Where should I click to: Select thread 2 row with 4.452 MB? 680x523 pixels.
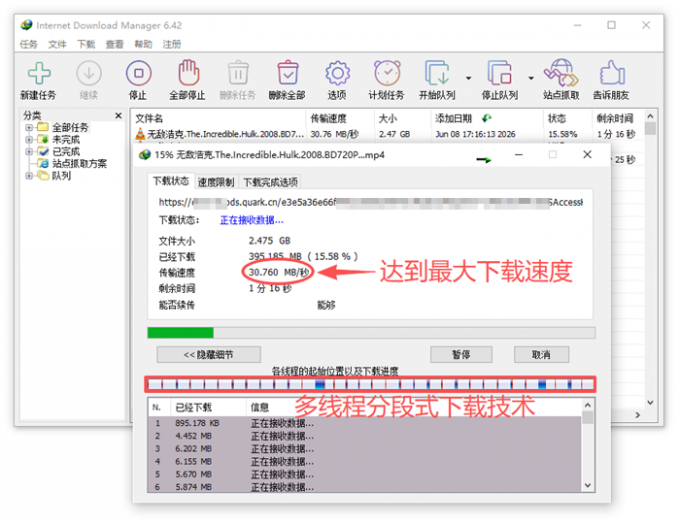[x=364, y=436]
